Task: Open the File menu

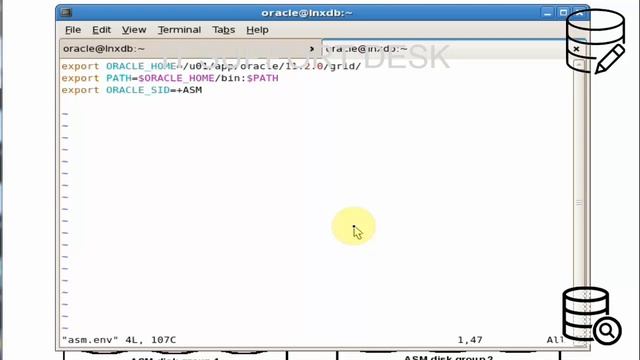Action: (73, 30)
